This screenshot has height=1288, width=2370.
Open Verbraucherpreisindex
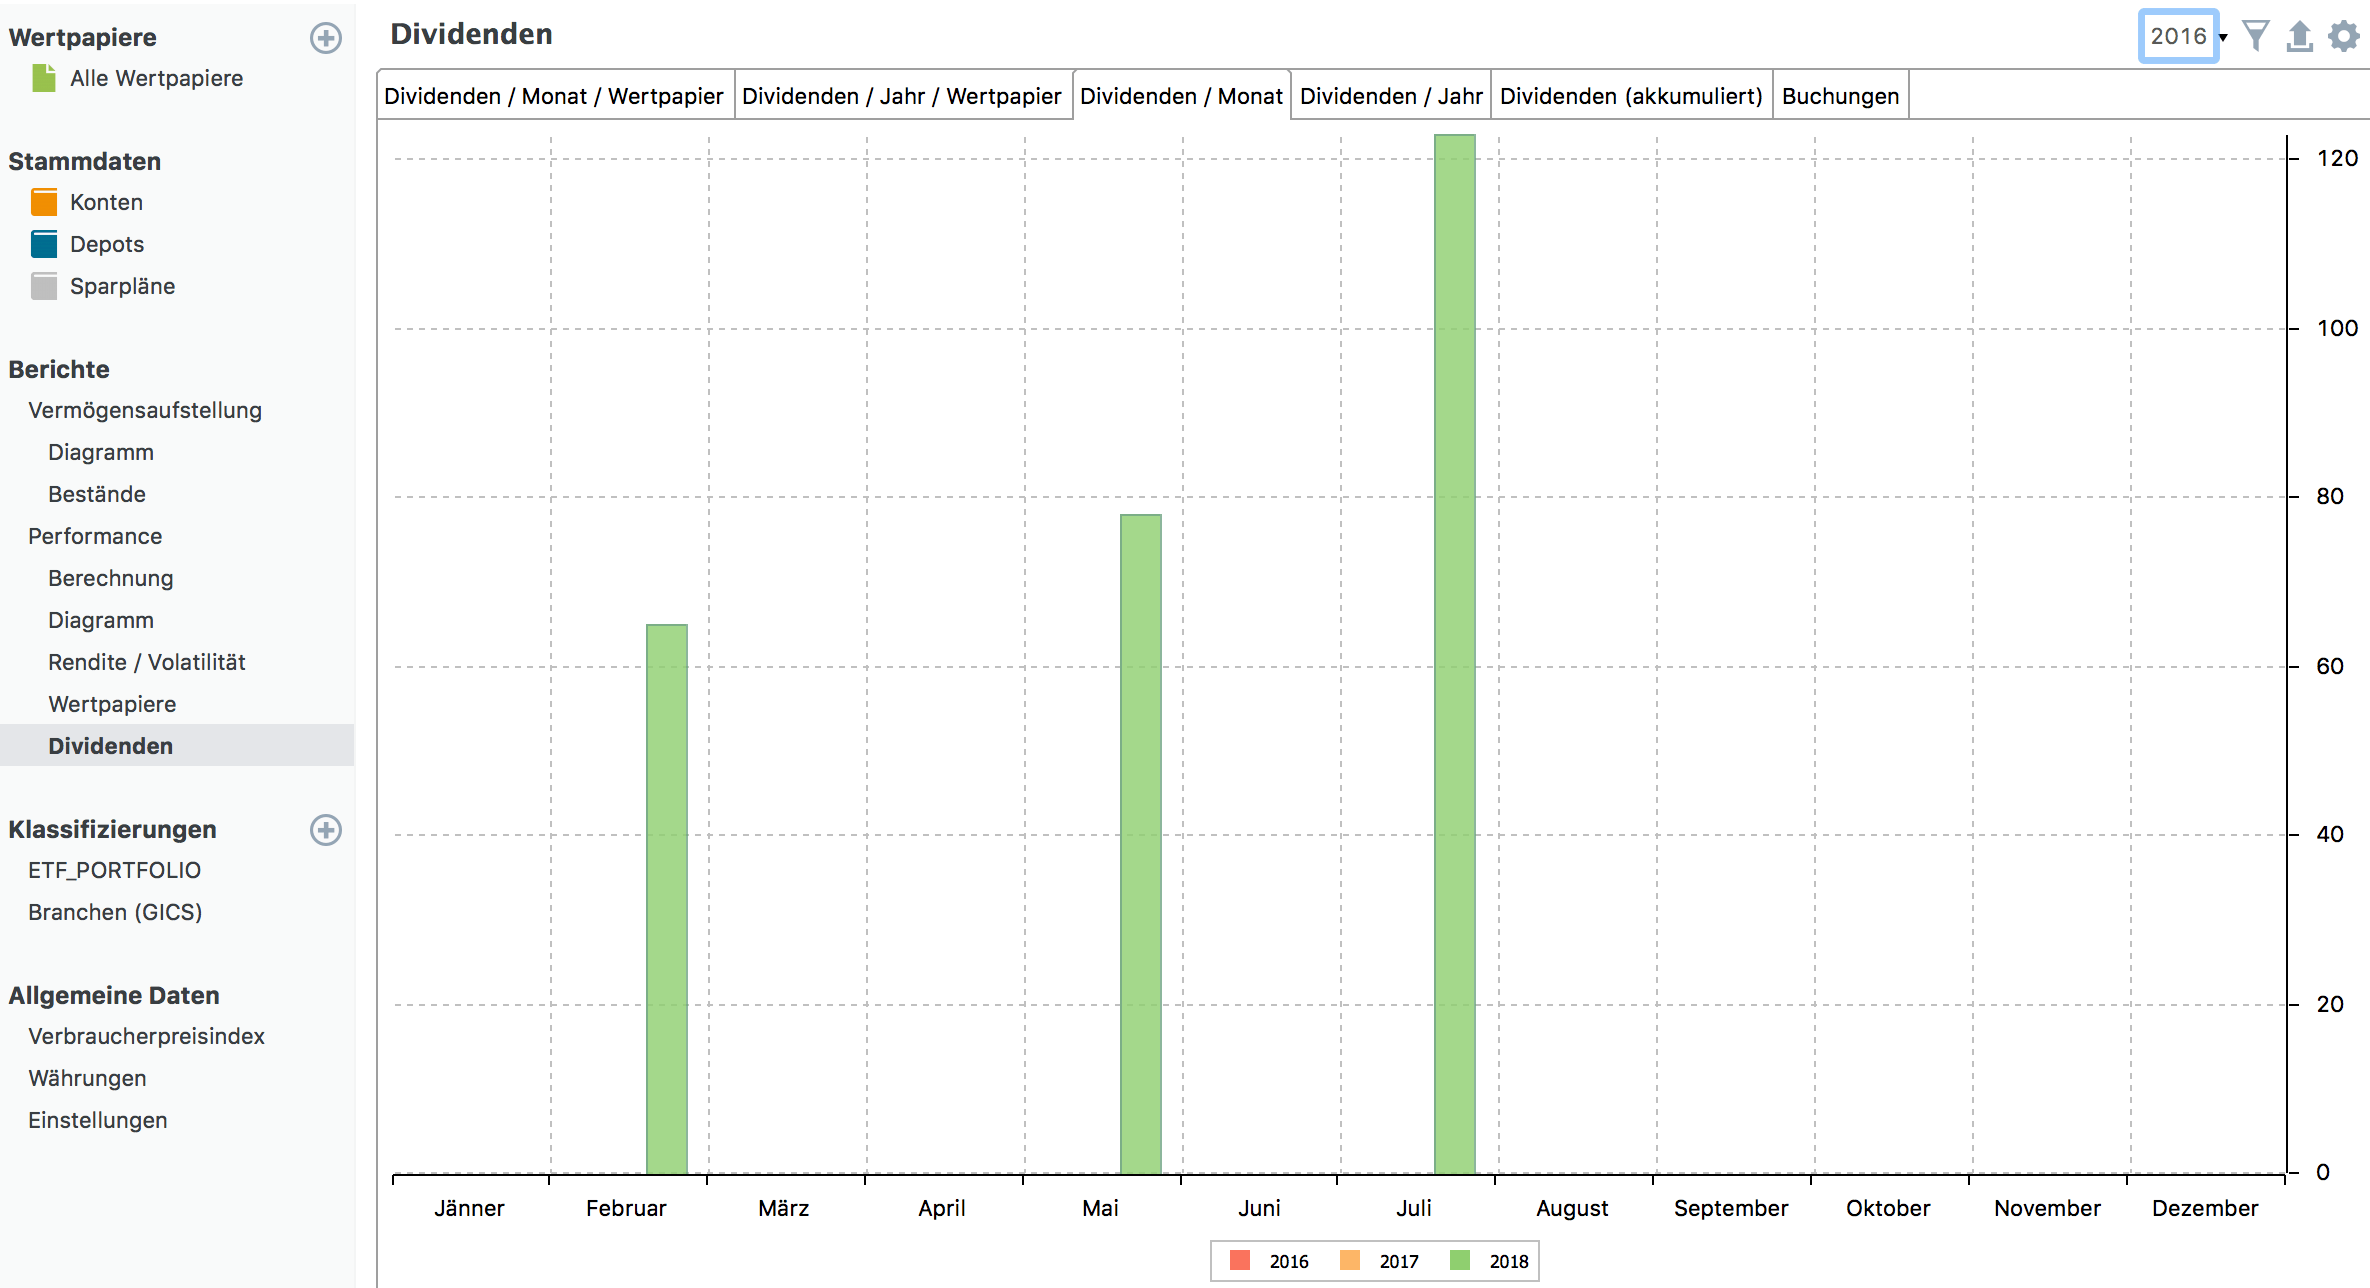147,1036
